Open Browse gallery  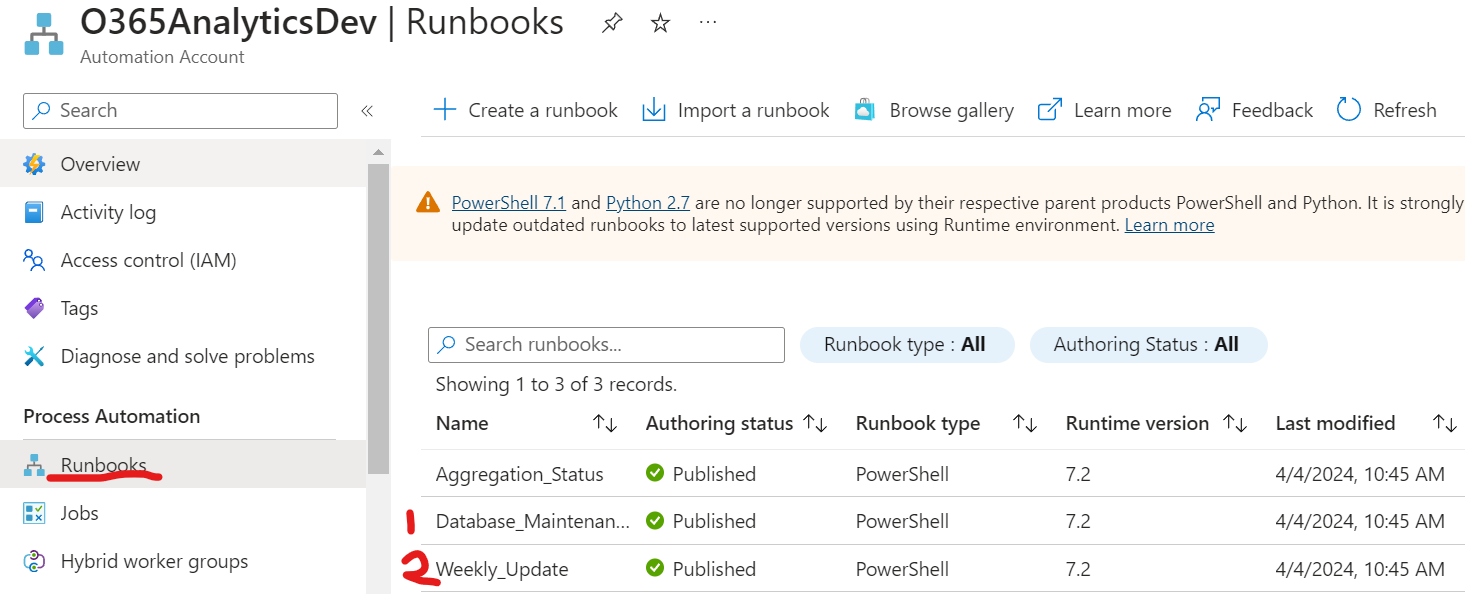[x=934, y=110]
